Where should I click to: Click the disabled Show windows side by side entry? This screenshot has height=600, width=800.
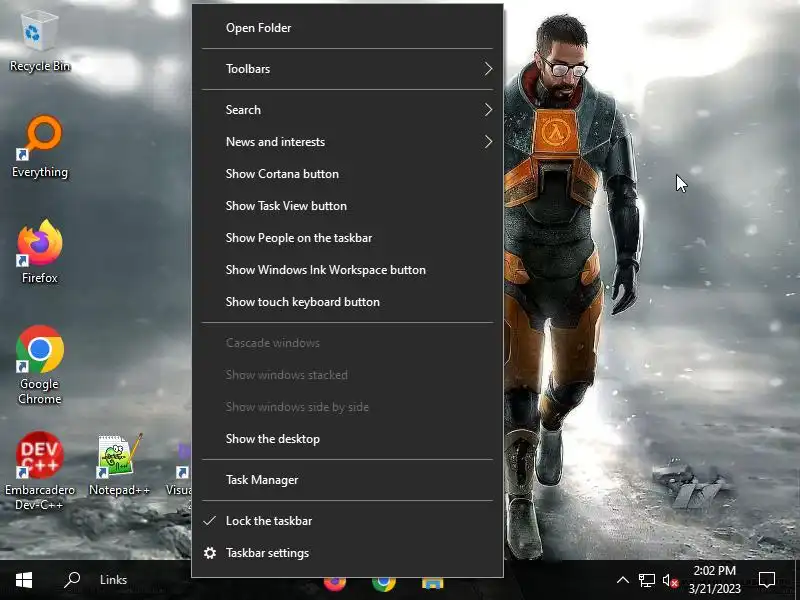coord(347,407)
